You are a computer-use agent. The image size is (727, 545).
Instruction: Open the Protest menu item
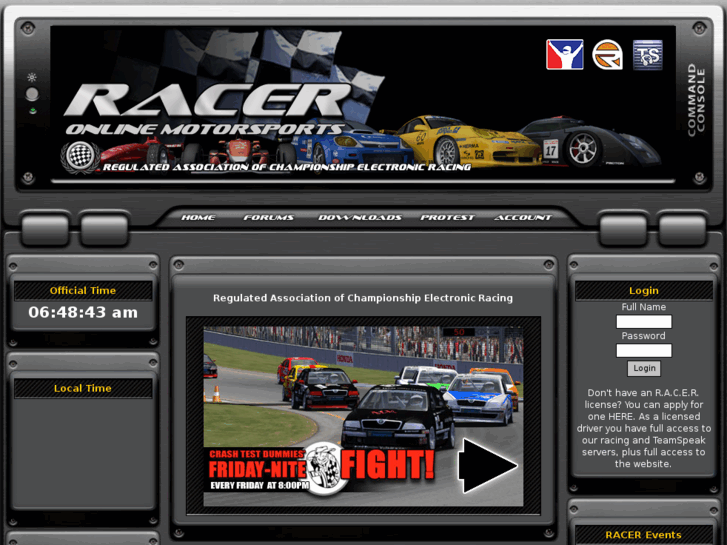pyautogui.click(x=447, y=217)
